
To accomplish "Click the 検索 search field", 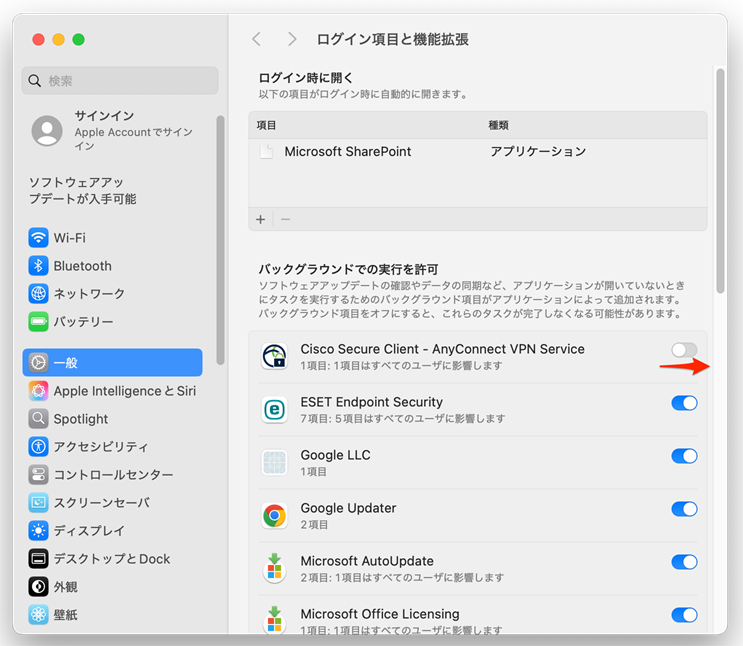I will [120, 81].
